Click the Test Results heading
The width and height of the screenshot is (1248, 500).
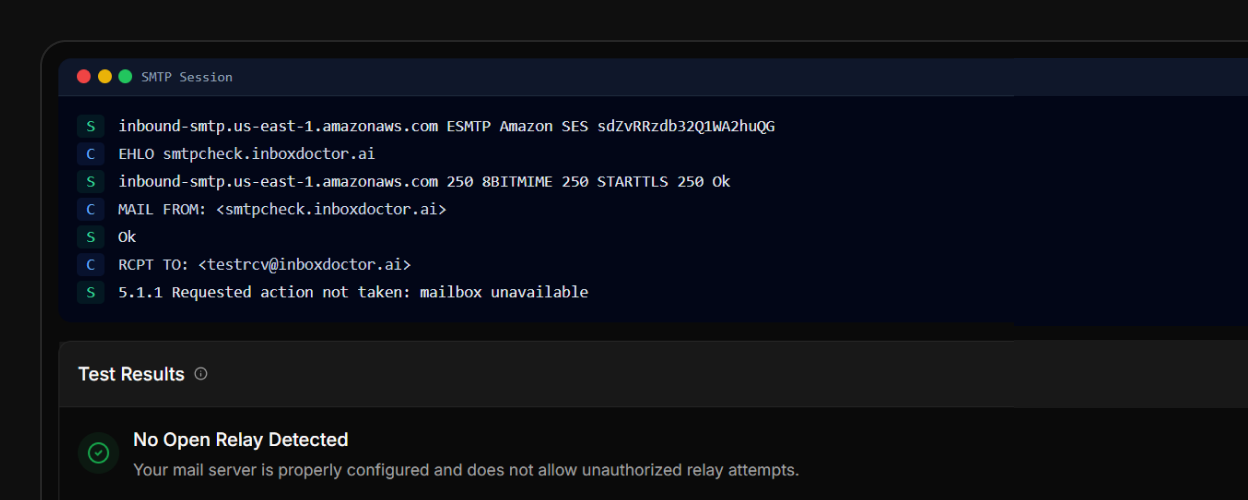pyautogui.click(x=131, y=374)
